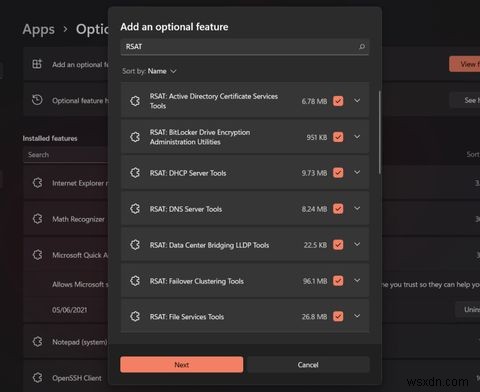Uncheck RSAT: Failover Clustering Tools checkbox
Screen dimensions: 480x392
[x=338, y=281]
